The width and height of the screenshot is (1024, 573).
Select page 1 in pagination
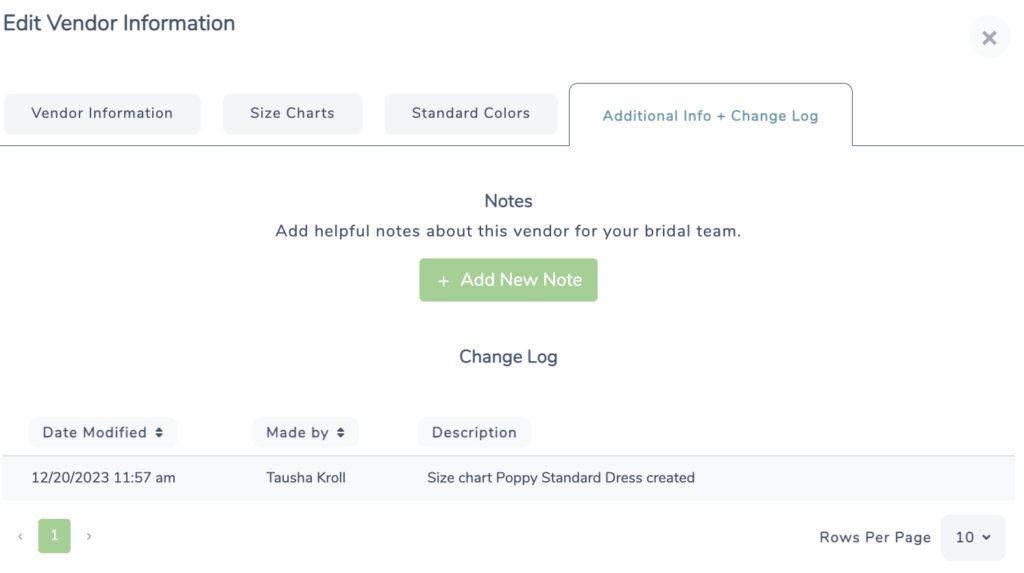(54, 536)
